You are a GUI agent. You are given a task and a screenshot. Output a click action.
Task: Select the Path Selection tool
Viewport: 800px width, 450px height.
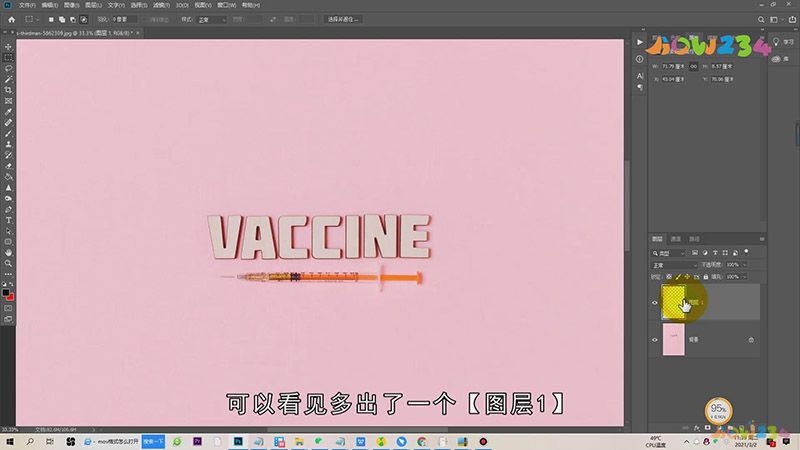click(x=8, y=231)
